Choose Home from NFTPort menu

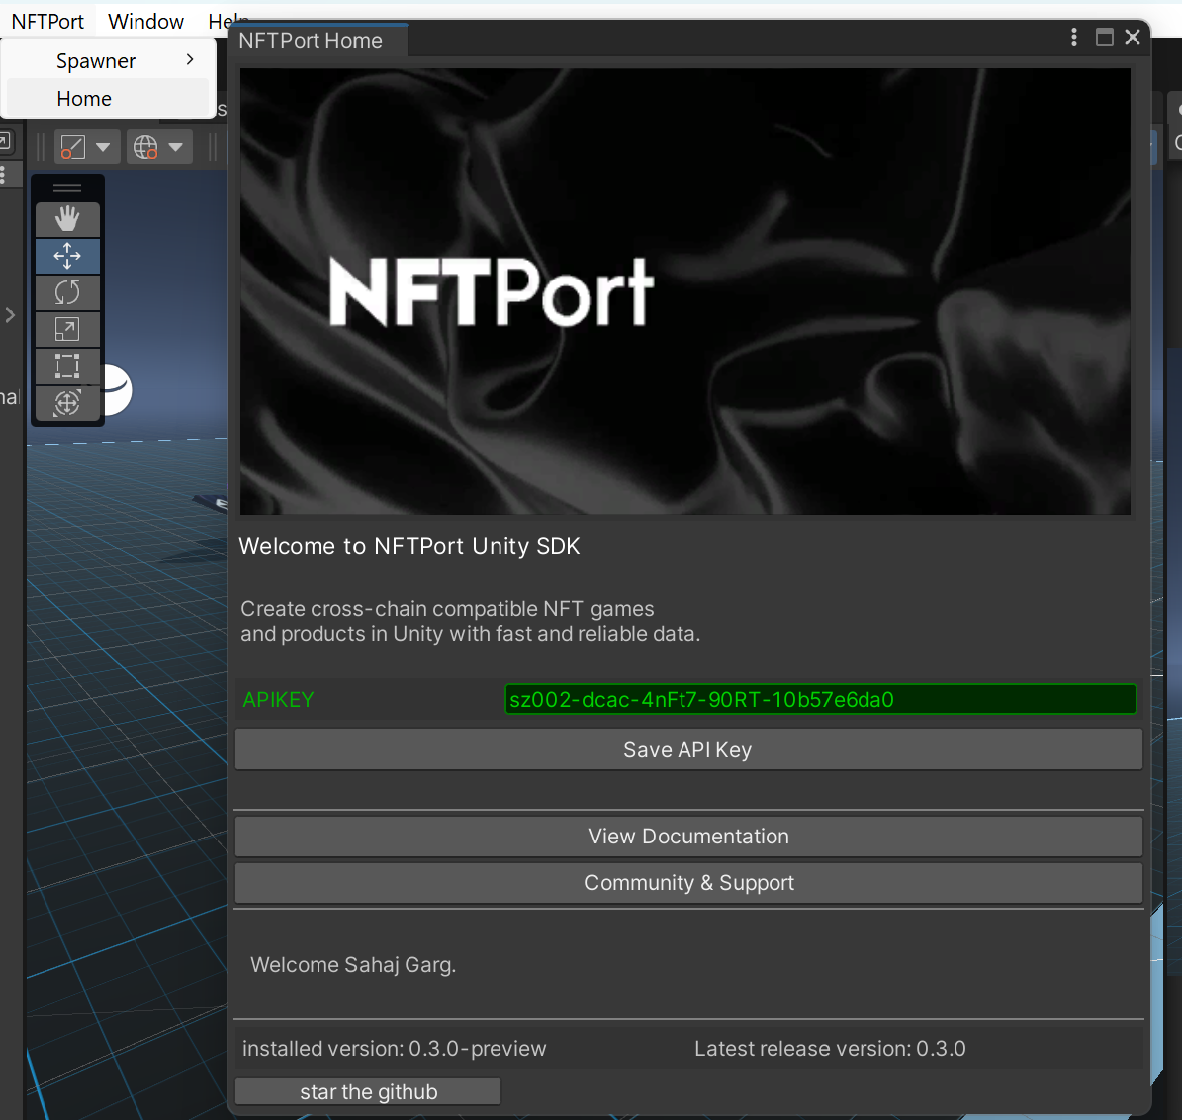point(109,99)
